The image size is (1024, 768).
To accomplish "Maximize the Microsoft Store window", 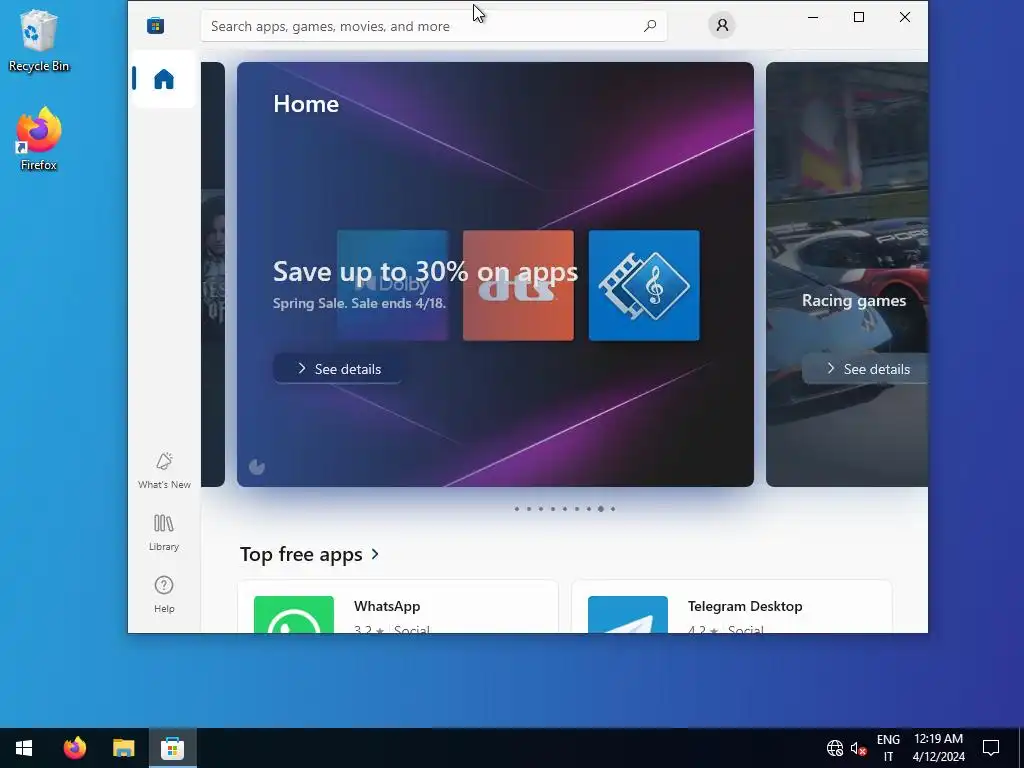I will (859, 18).
